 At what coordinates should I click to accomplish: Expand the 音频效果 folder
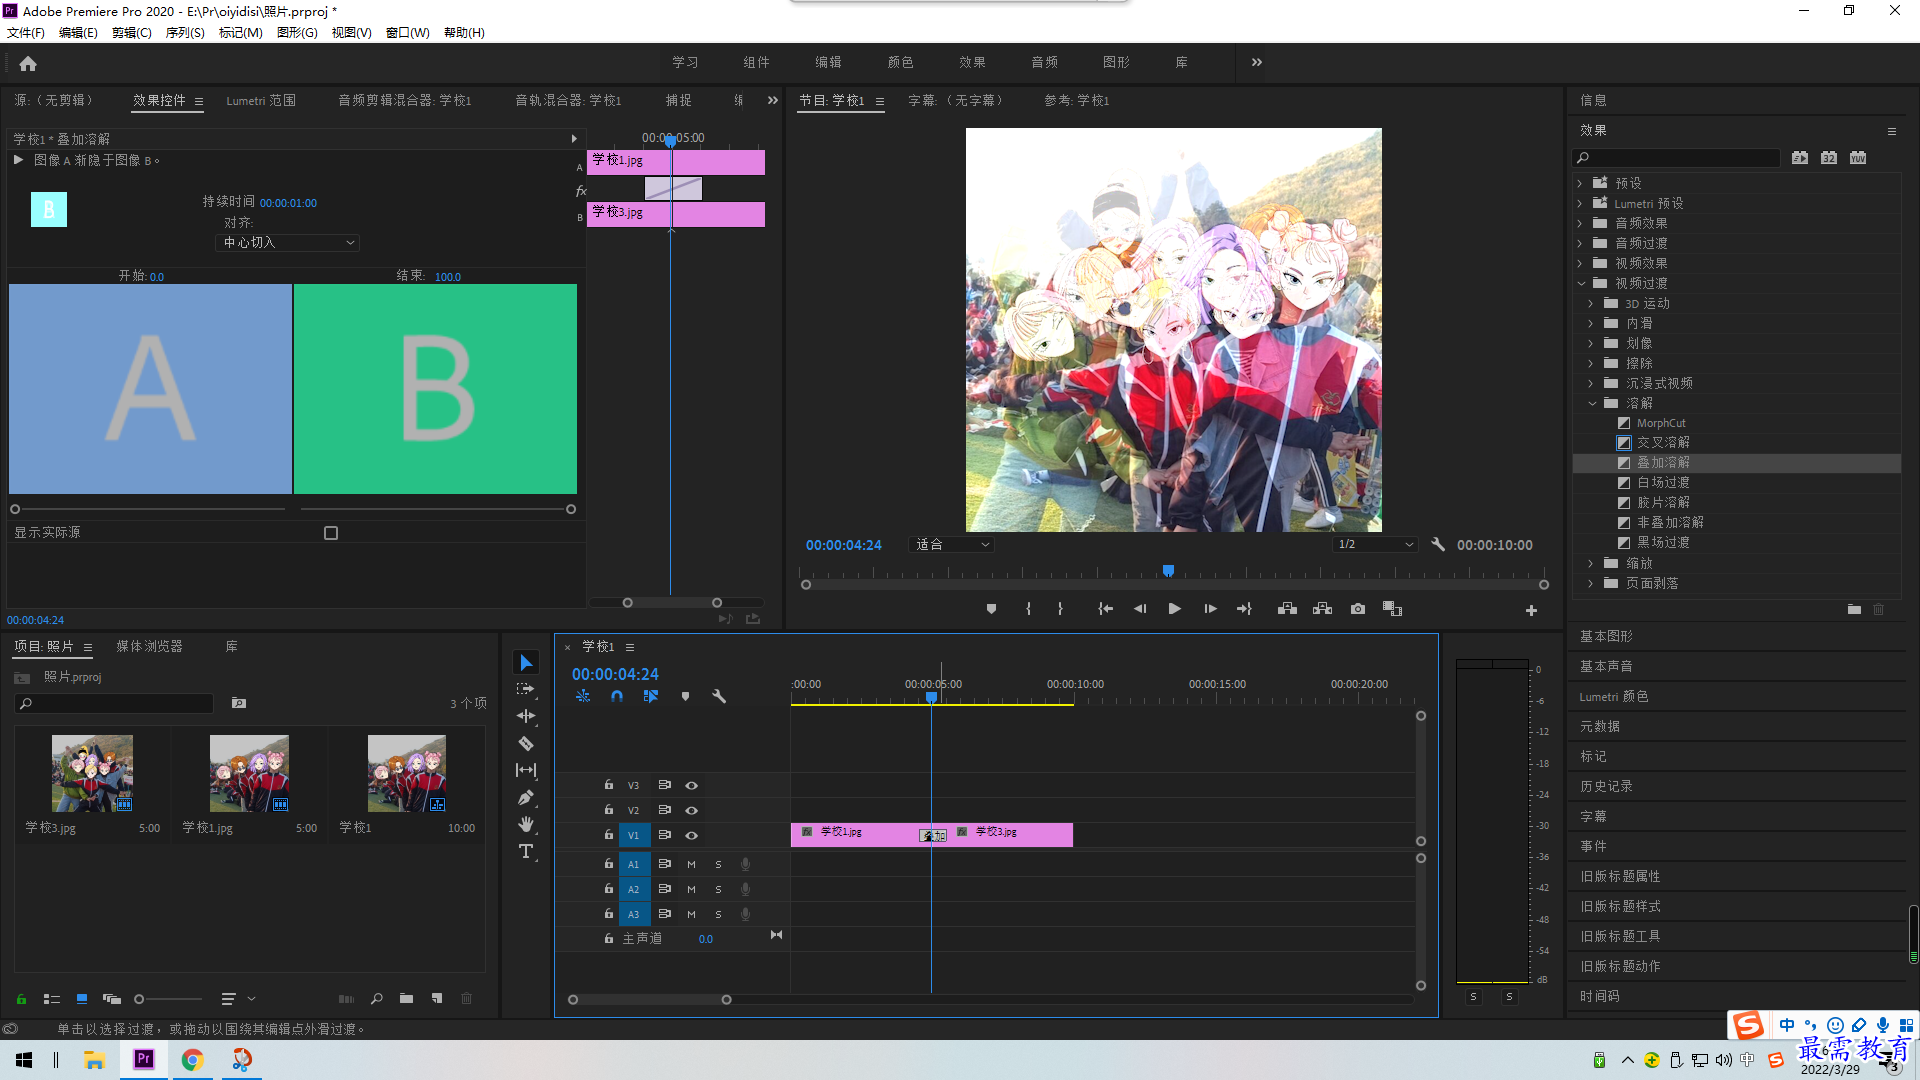point(1580,223)
